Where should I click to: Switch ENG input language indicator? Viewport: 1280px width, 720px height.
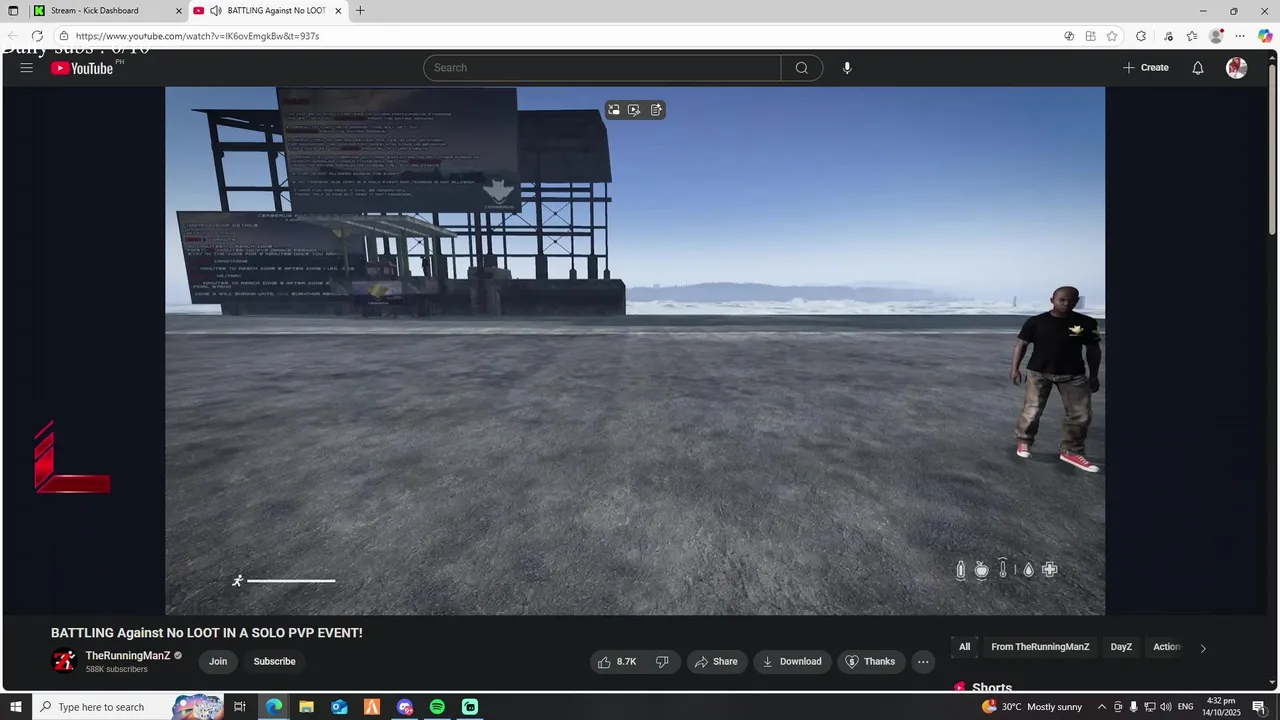(1185, 707)
